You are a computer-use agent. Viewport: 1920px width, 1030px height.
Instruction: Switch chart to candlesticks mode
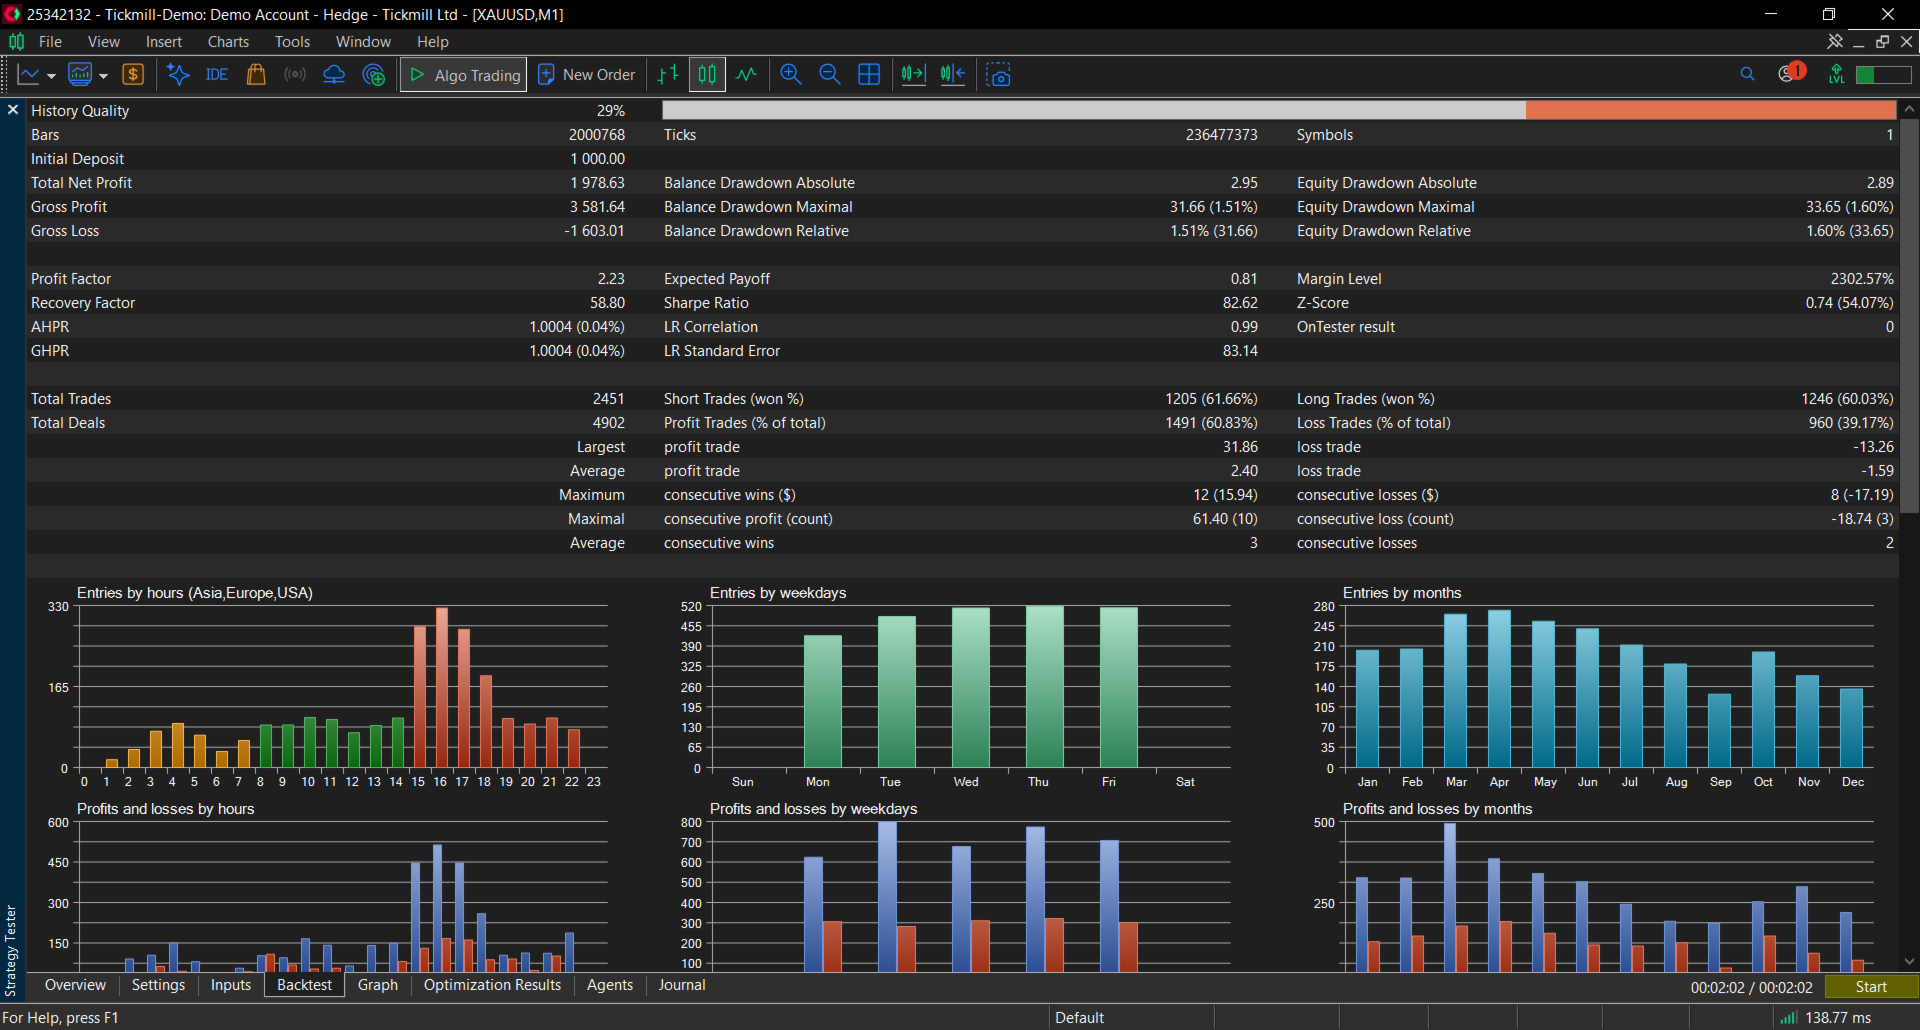point(707,75)
